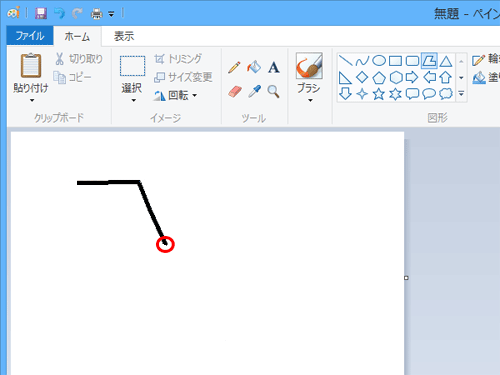Select the Diamond shape
Viewport: 500px width, 375px height.
[362, 77]
